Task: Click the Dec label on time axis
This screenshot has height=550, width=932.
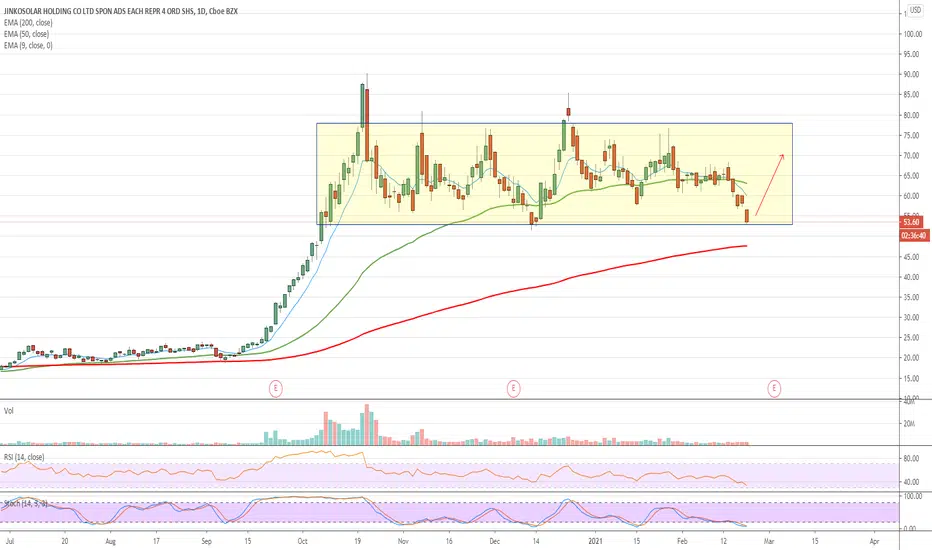Action: [495, 542]
